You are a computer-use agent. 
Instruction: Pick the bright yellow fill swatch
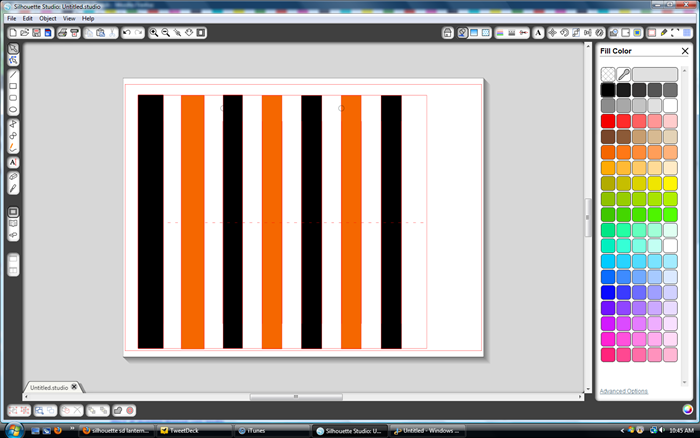pyautogui.click(x=671, y=184)
